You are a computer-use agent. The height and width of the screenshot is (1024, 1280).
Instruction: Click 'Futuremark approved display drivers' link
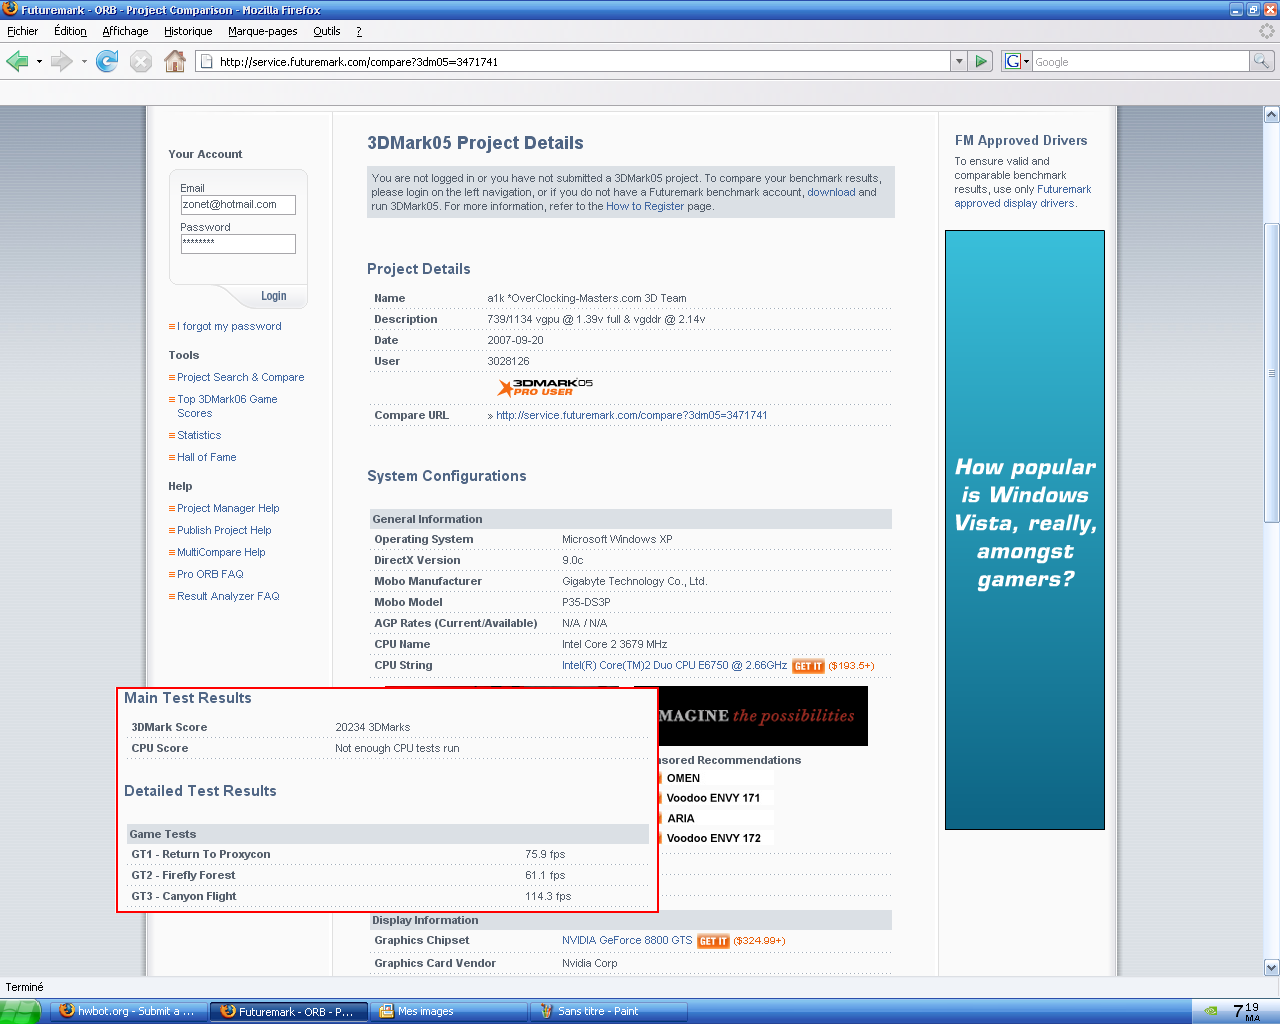(1023, 196)
